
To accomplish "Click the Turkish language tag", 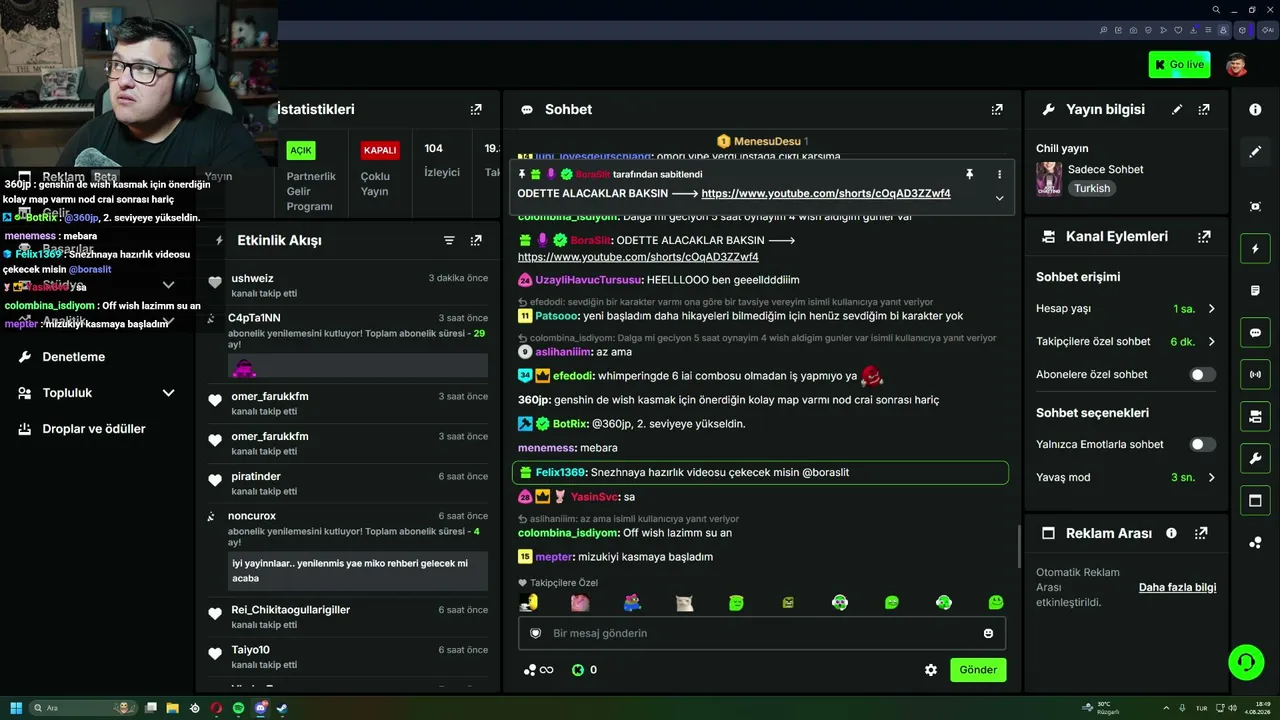I will (1092, 188).
